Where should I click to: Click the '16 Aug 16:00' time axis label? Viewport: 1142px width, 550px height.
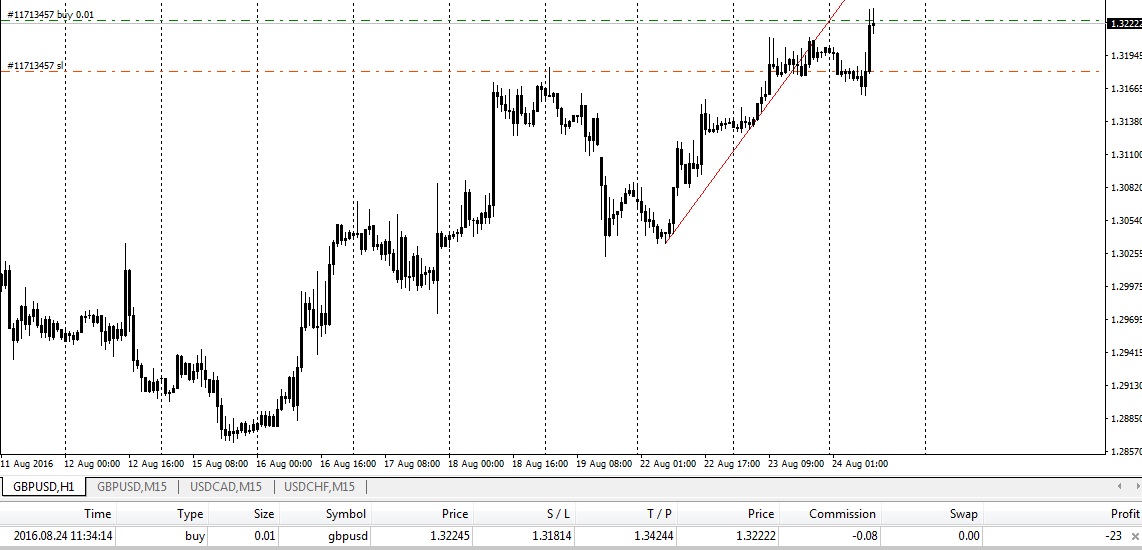click(x=348, y=463)
